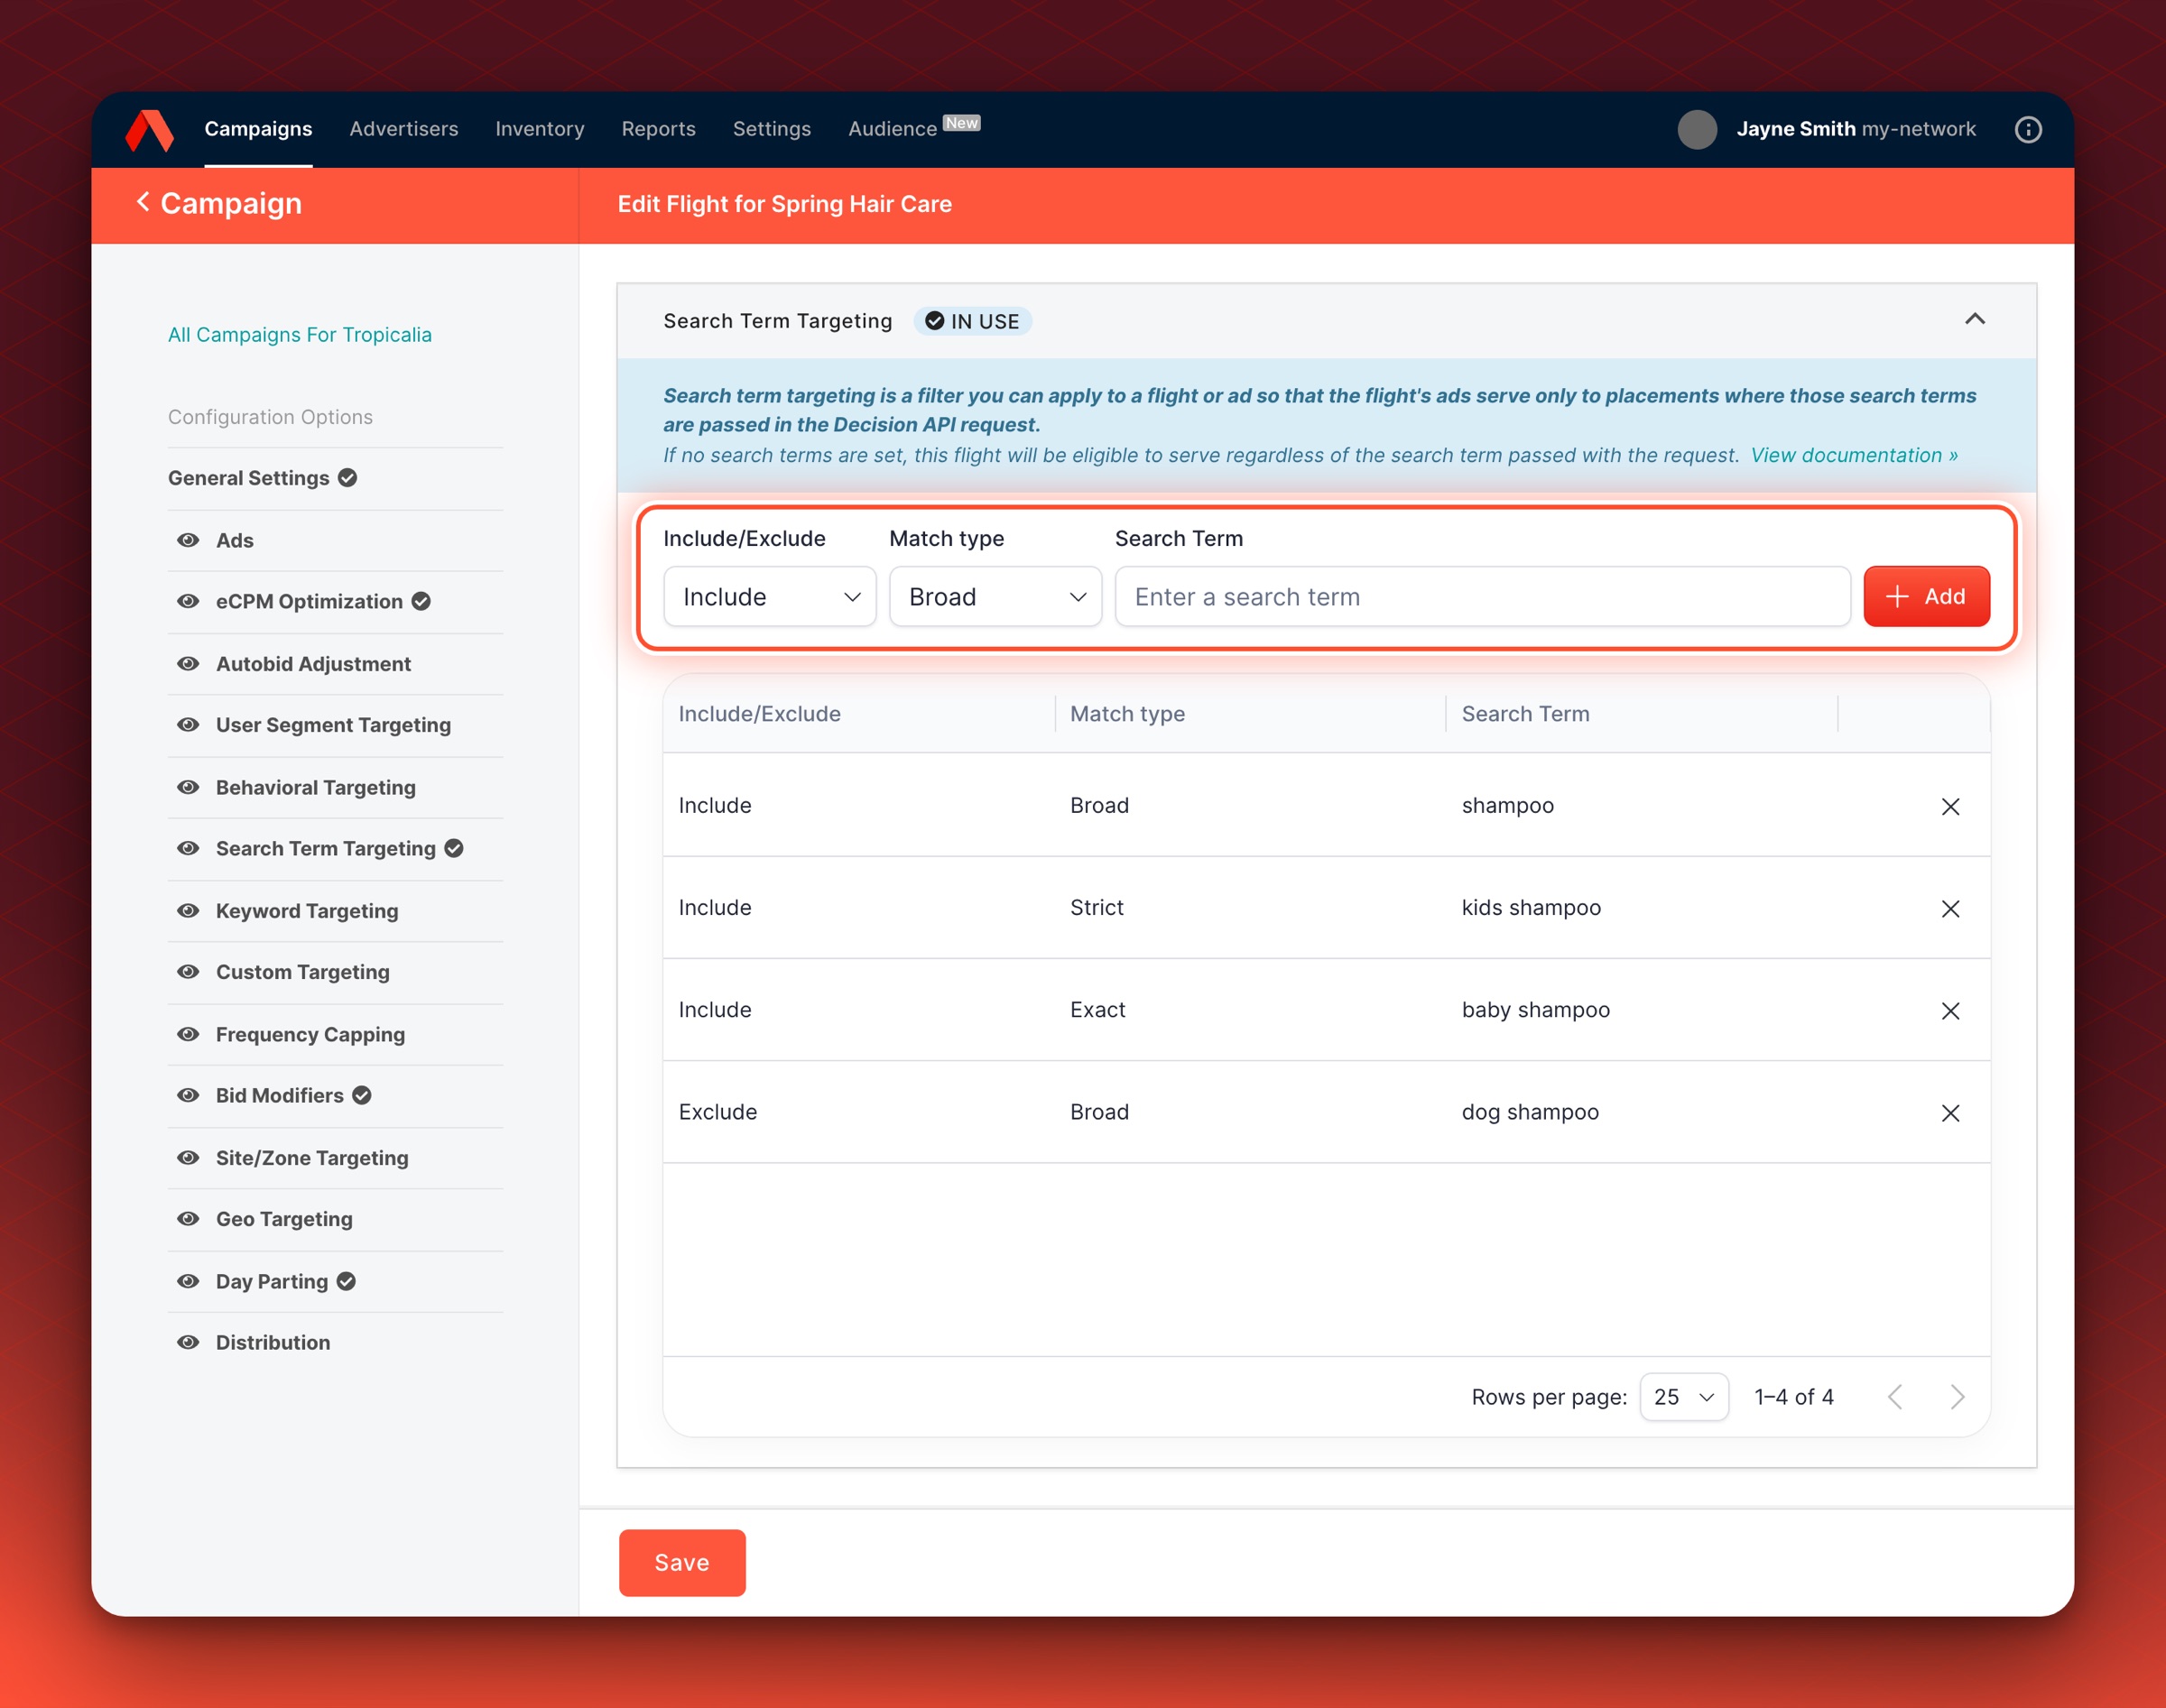
Task: Open the Settings tab
Action: click(771, 129)
